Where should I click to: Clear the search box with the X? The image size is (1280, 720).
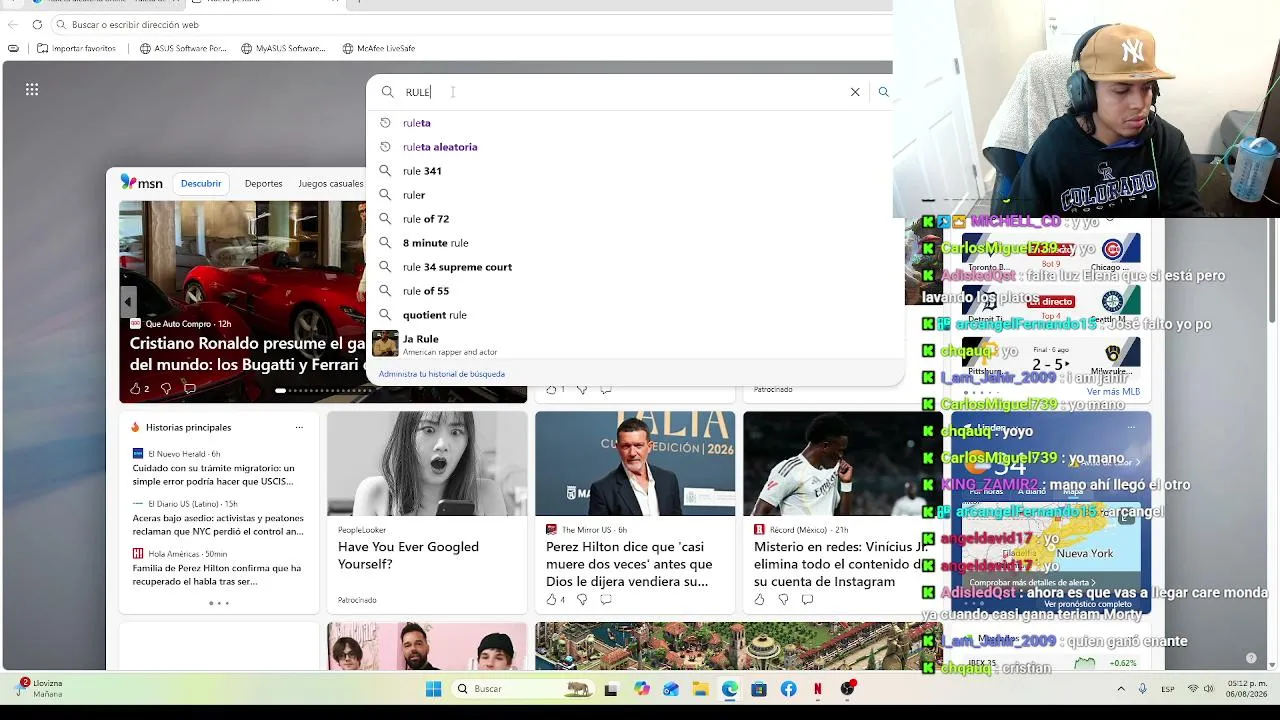pos(855,92)
